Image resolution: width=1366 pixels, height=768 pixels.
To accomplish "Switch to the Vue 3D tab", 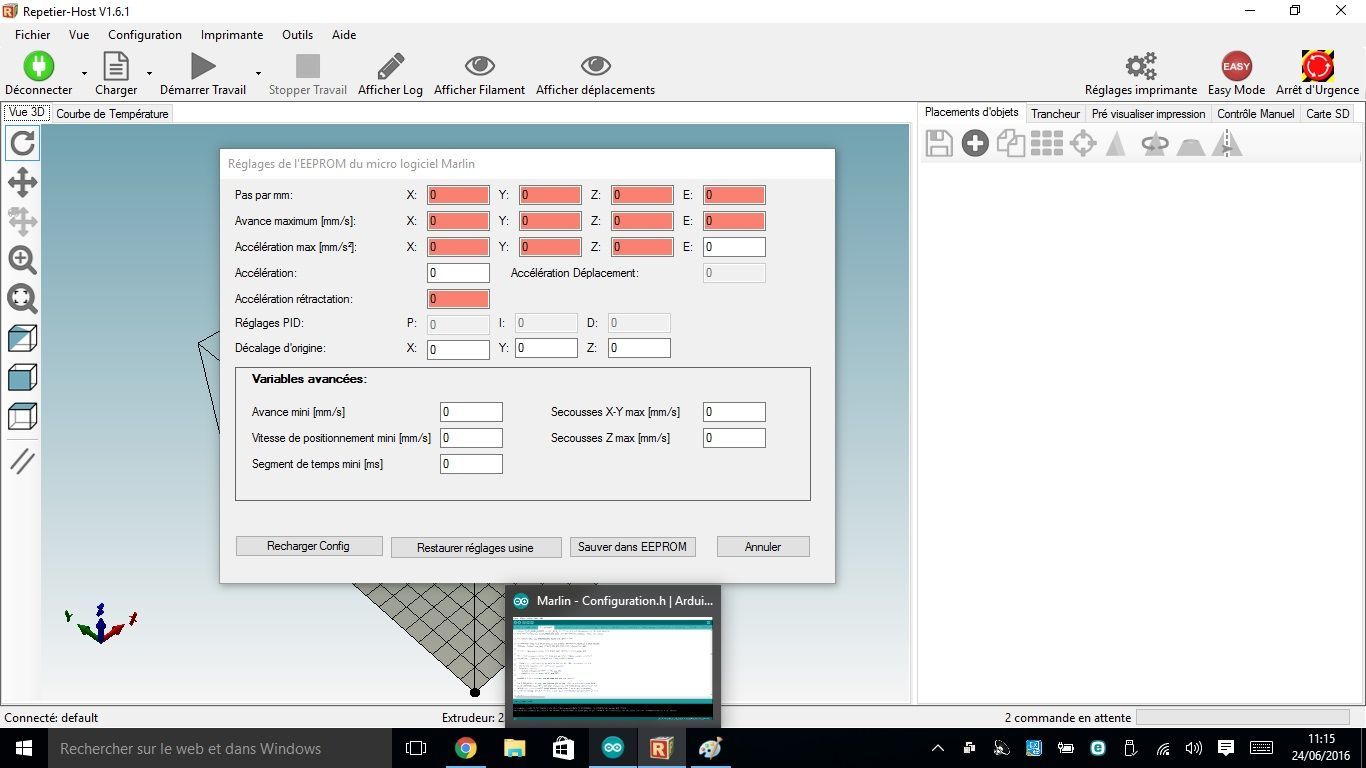I will coord(27,113).
